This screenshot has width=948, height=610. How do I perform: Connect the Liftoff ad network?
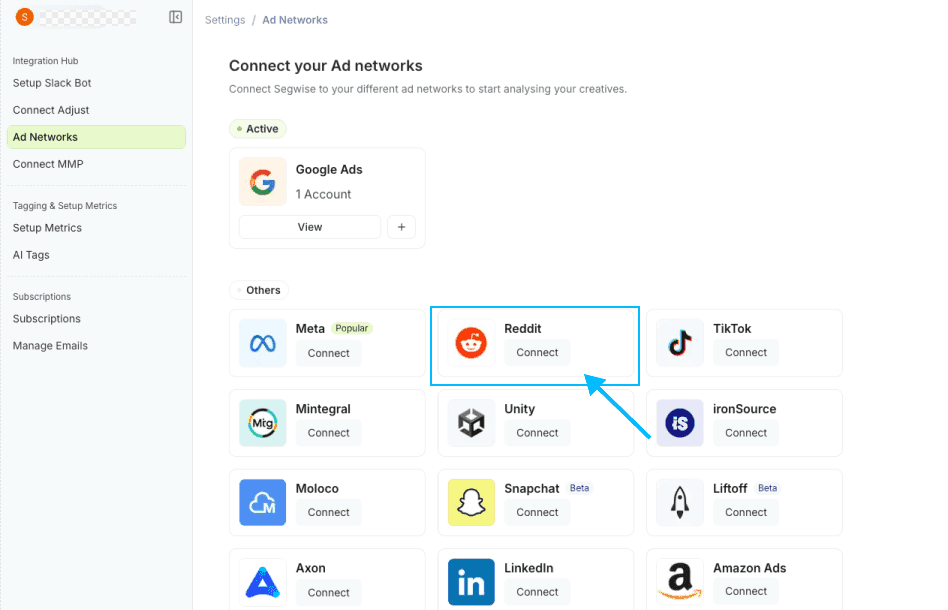(745, 512)
